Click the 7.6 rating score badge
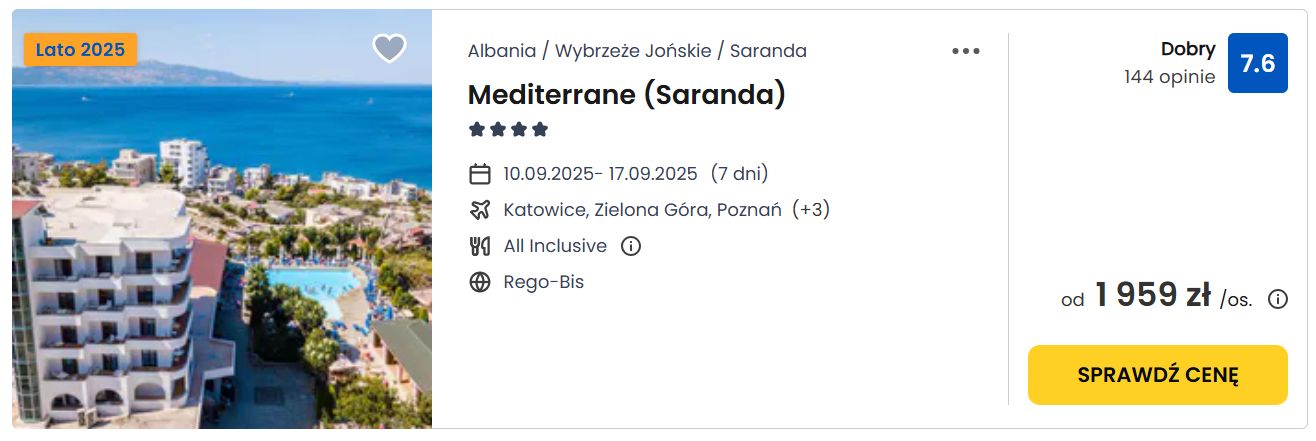The width and height of the screenshot is (1316, 441). [x=1257, y=63]
